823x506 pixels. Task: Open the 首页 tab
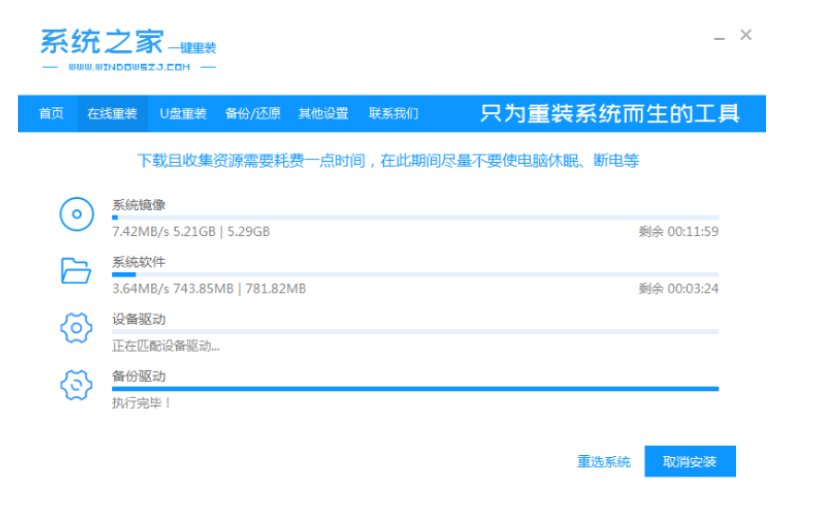click(51, 113)
